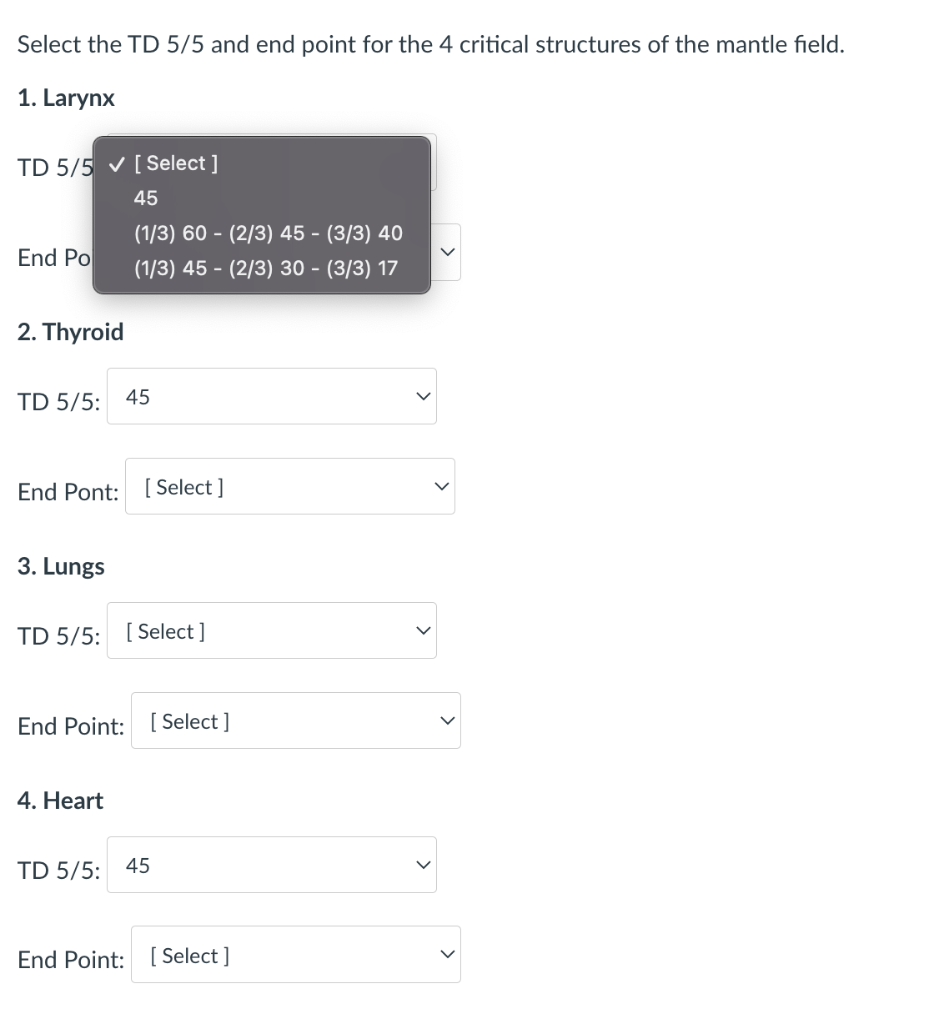Select "45" from the open Larynx dropdown
The height and width of the screenshot is (1024, 934).
pos(145,197)
